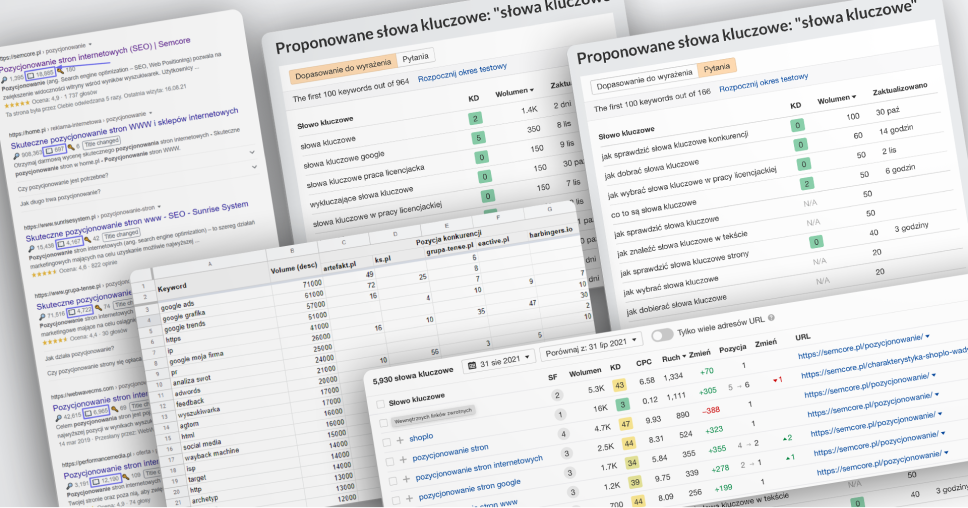Click the key icon beside 42 on the Sunrise result
Viewport: 968px width, 508px height.
pos(87,239)
